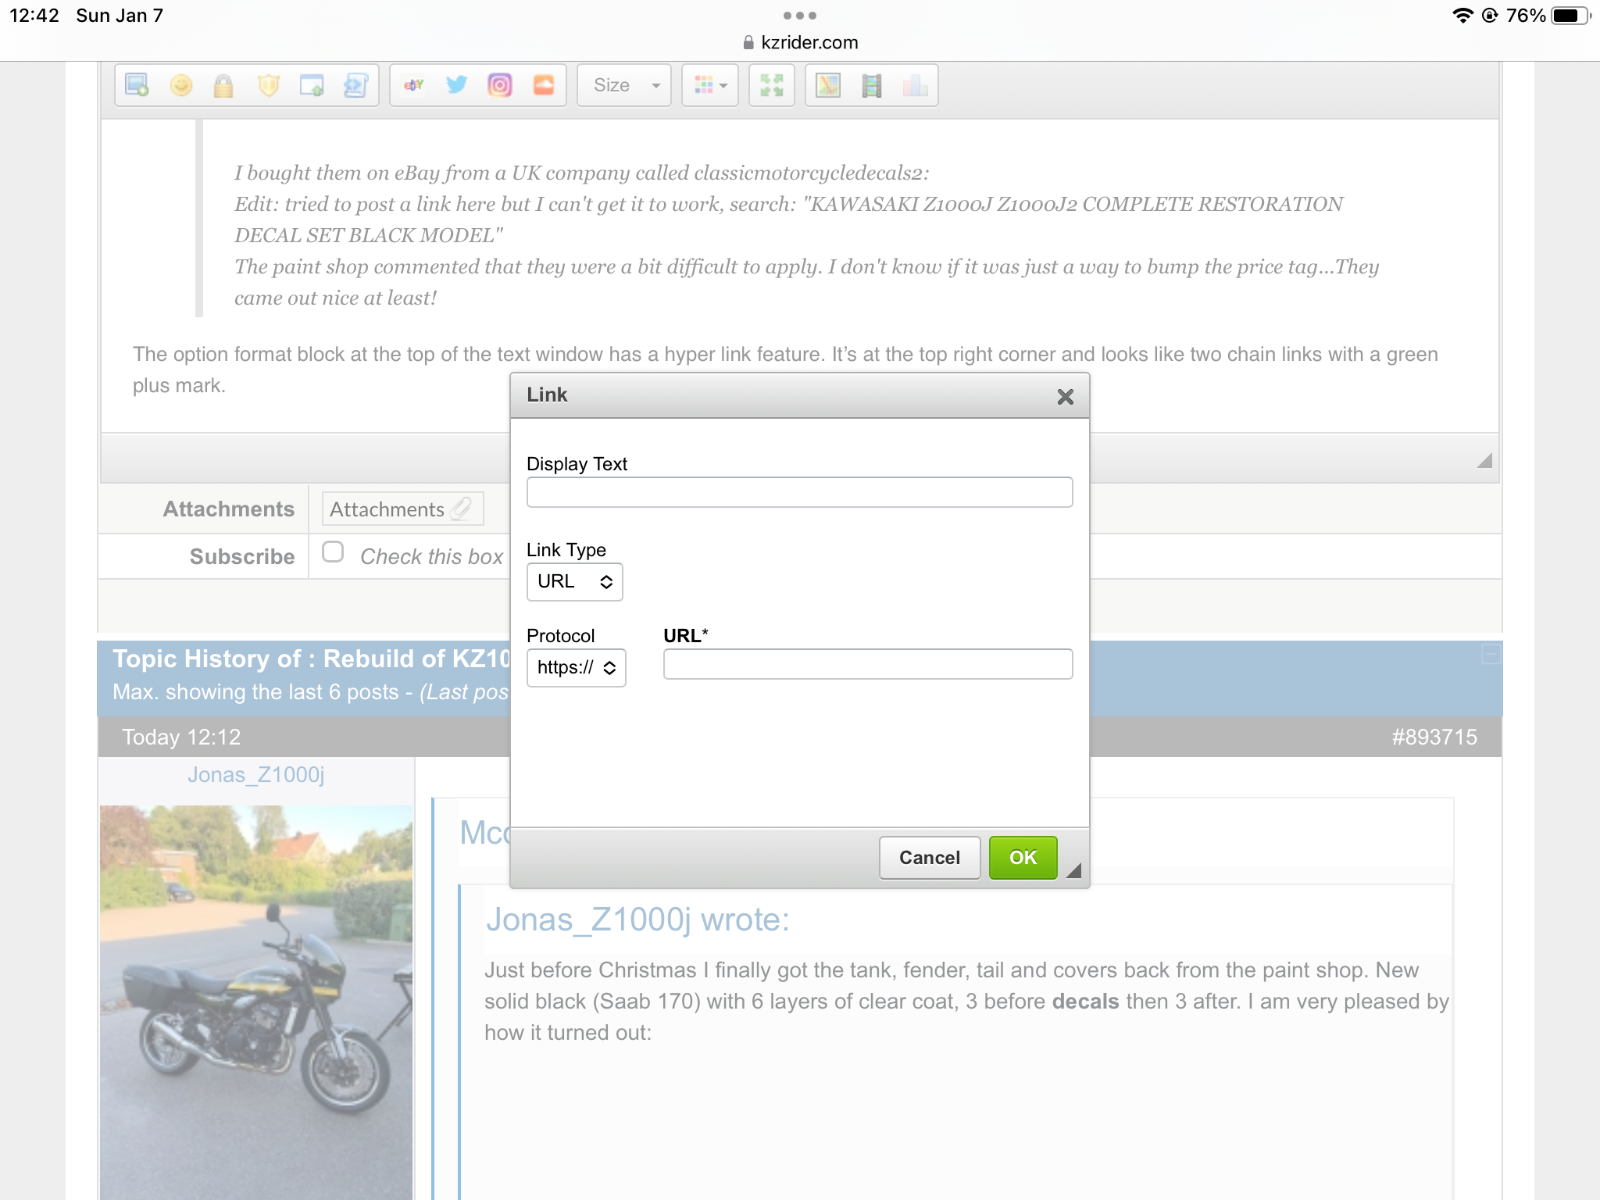Screen dimensions: 1600x1200
Task: Insert a Twitter embed via bird icon
Action: coord(457,86)
